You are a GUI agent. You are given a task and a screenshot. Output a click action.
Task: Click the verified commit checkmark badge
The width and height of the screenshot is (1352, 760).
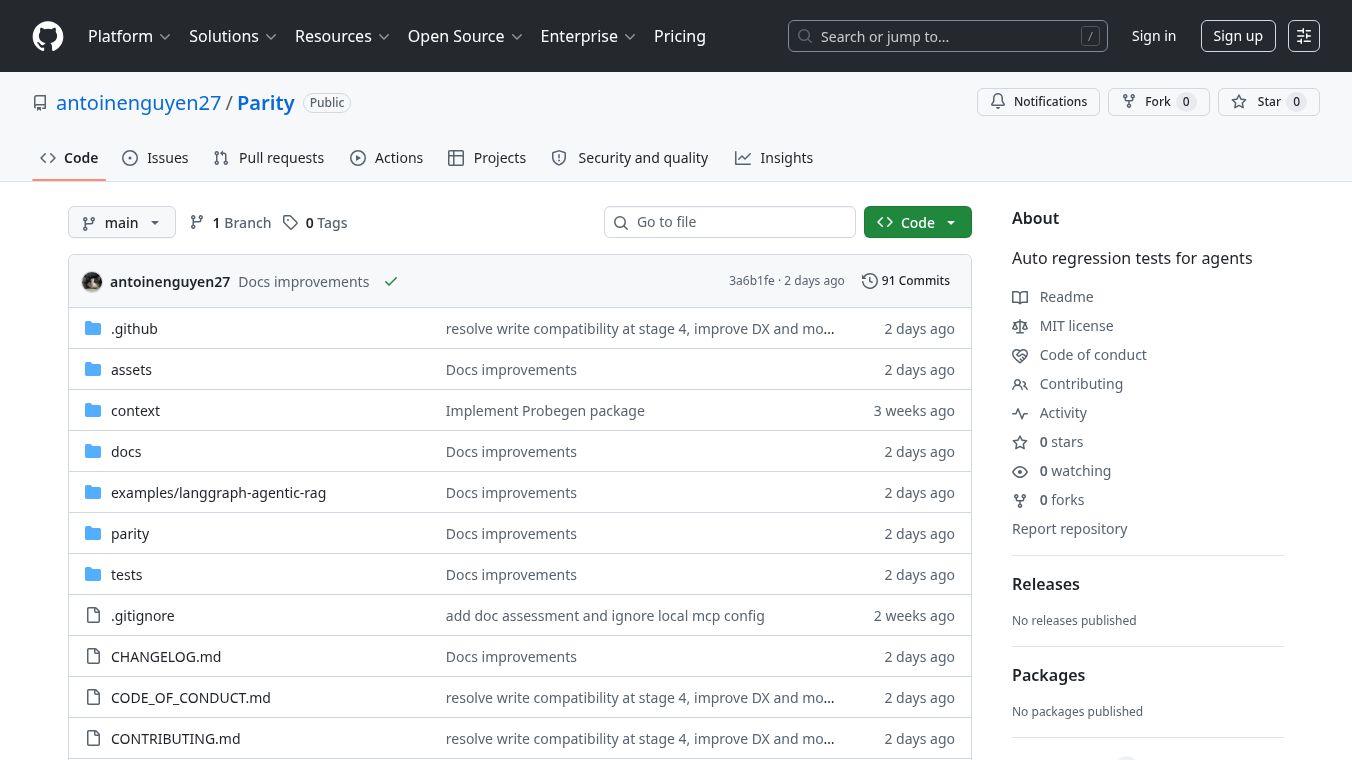point(391,282)
